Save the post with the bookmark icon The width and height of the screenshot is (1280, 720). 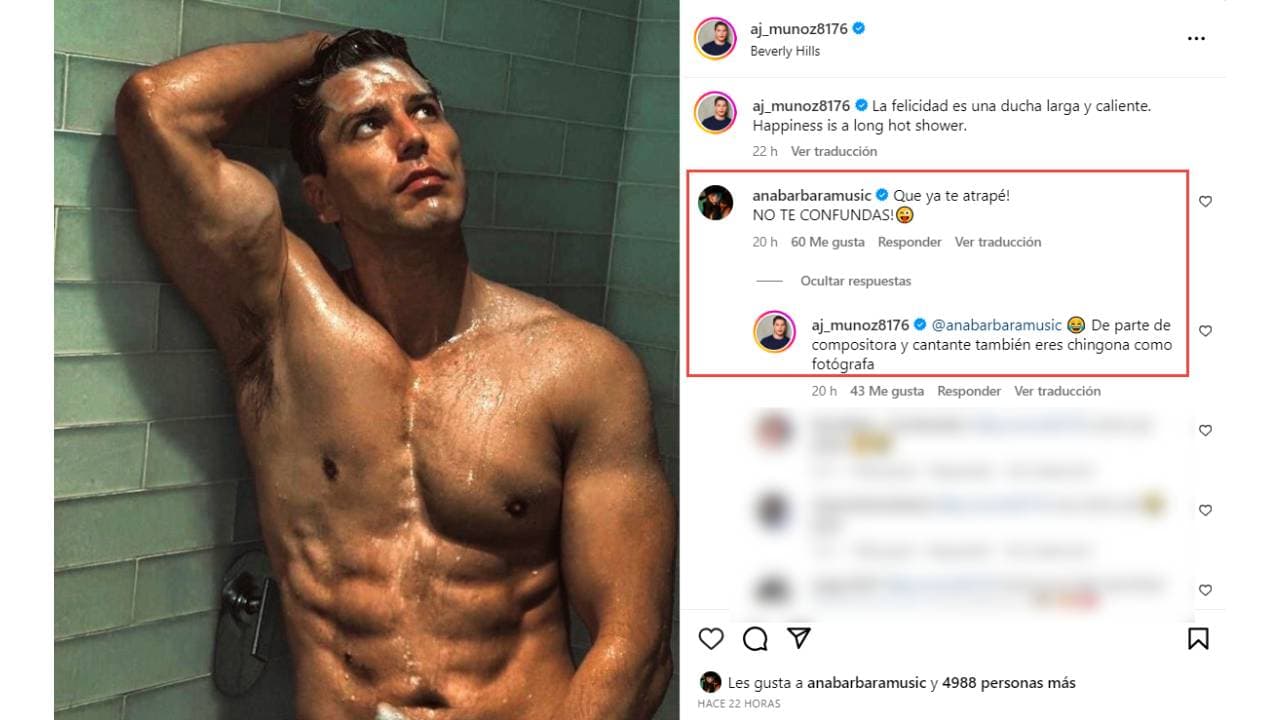tap(1198, 638)
